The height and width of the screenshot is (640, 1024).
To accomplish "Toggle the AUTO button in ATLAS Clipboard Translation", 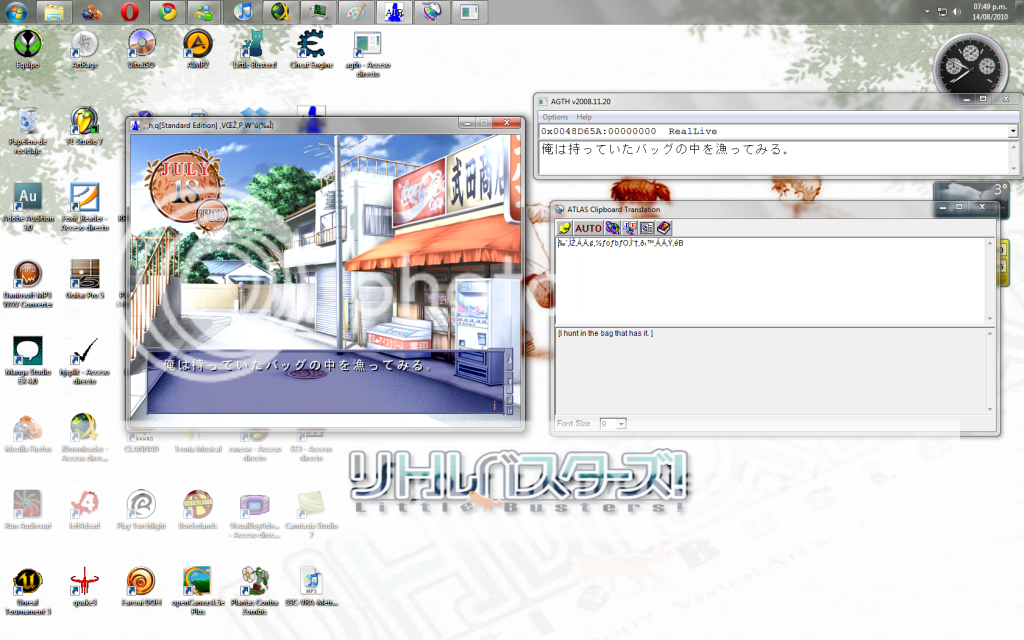I will 588,228.
